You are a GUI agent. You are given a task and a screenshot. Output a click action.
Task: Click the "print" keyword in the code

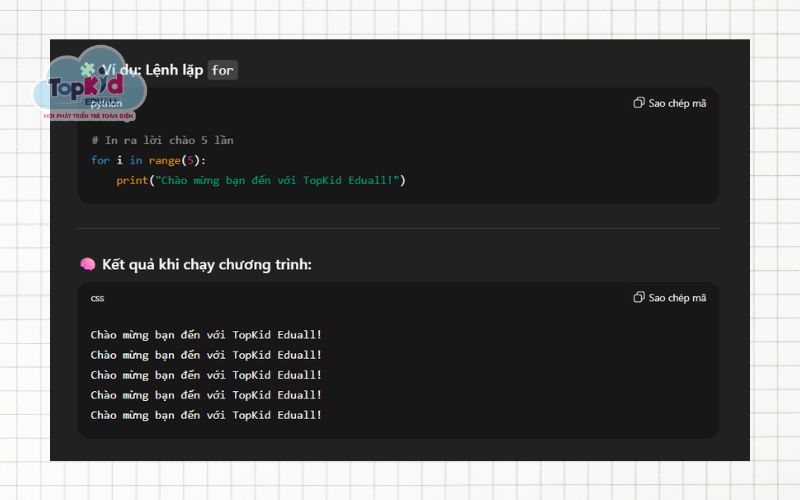pos(131,180)
